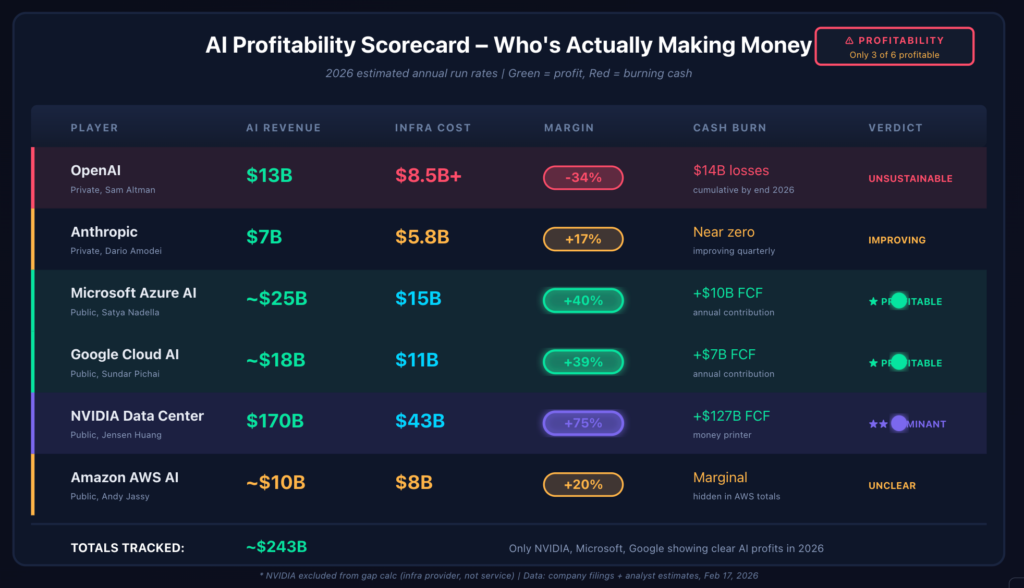Click Amazon's +20% margin badge
This screenshot has height=588, width=1024.
point(583,484)
